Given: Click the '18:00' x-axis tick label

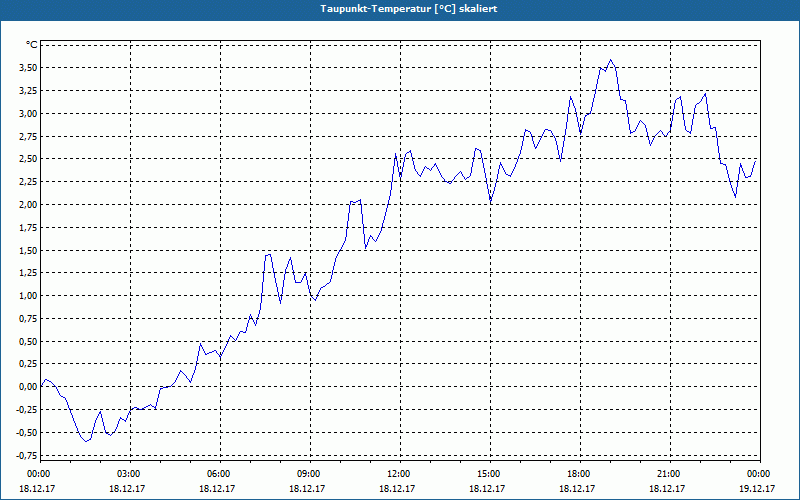Looking at the screenshot, I should [x=580, y=474].
